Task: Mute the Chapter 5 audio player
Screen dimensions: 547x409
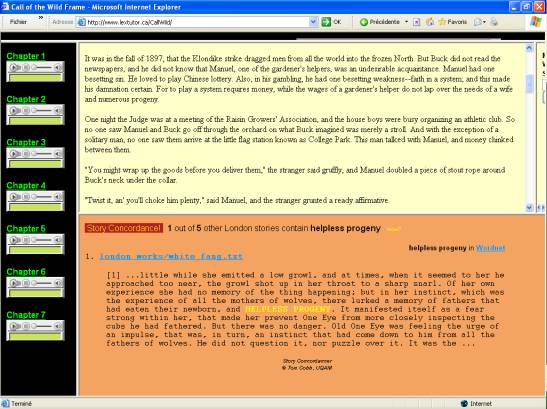Action: 58,240
